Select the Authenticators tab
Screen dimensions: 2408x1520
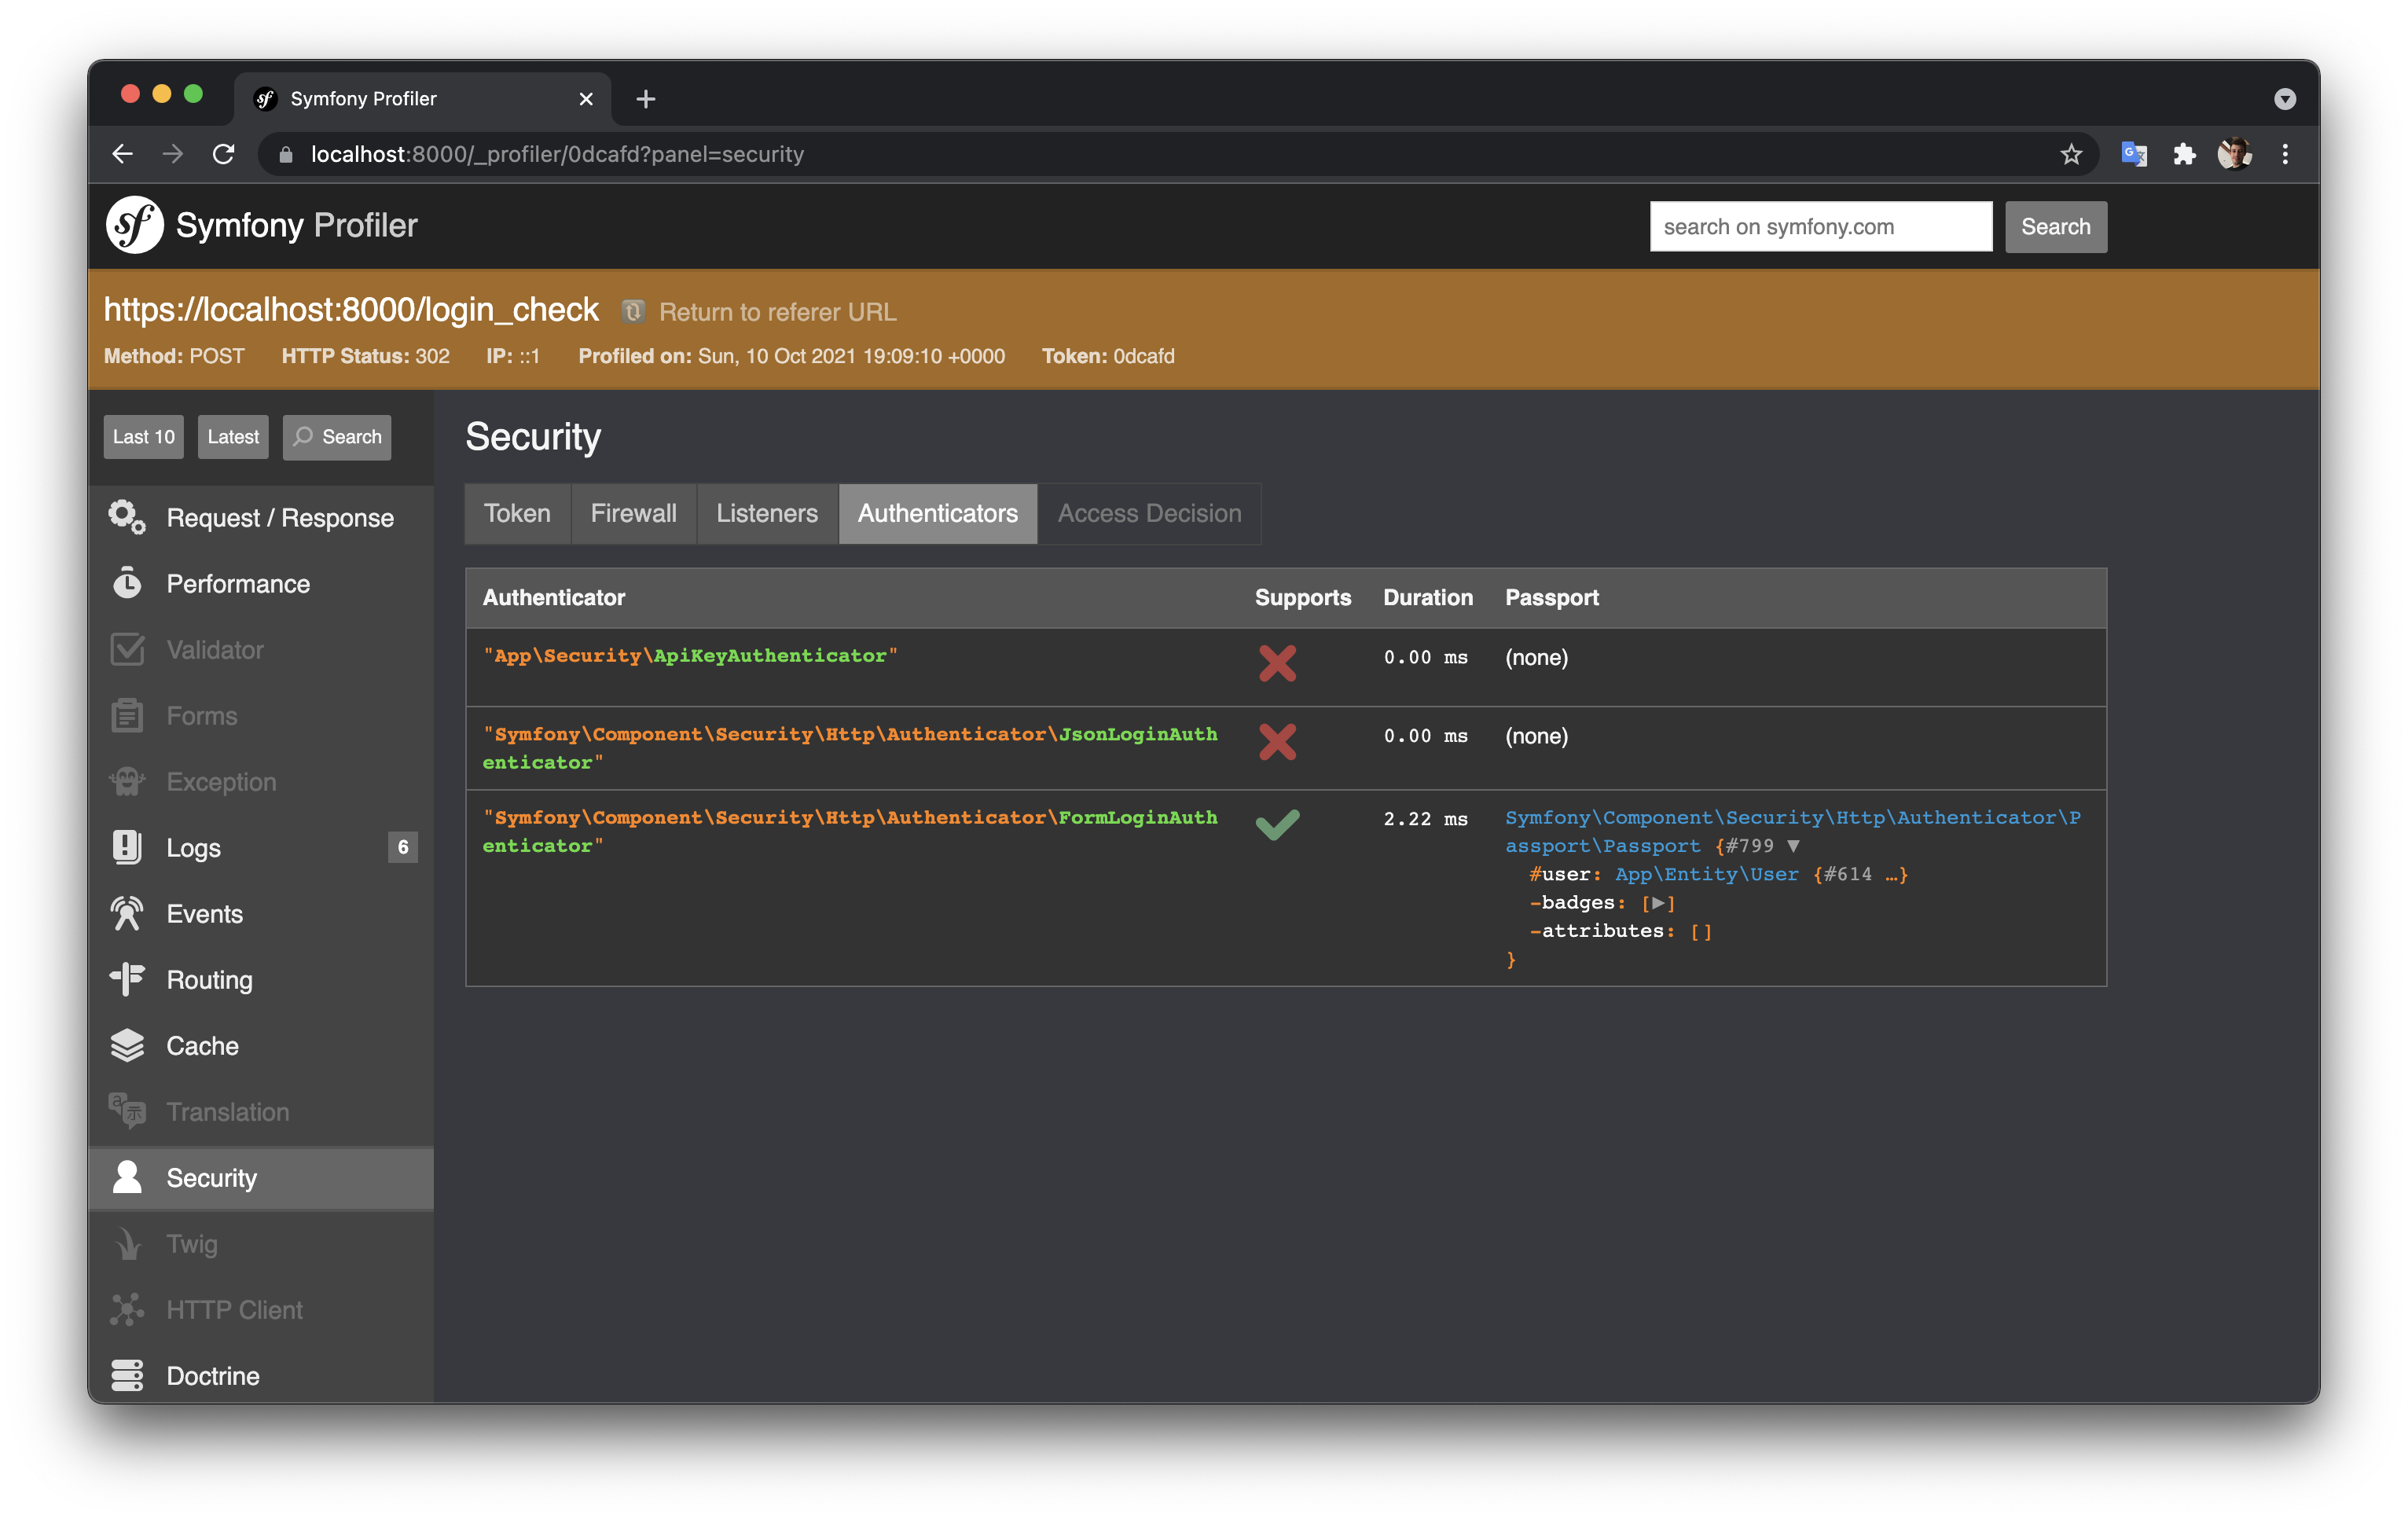(x=938, y=513)
